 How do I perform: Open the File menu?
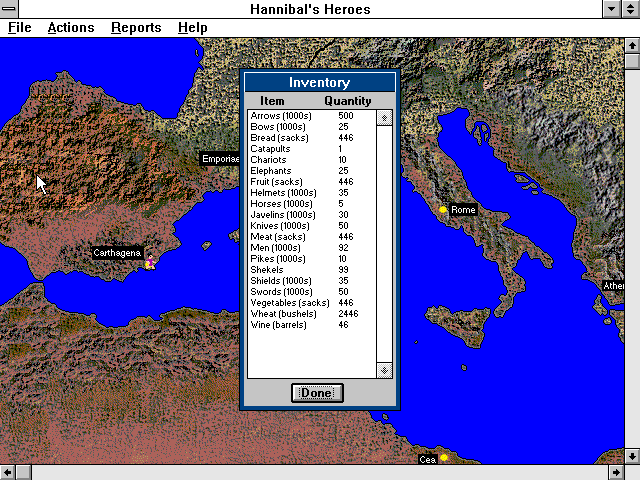[20, 27]
